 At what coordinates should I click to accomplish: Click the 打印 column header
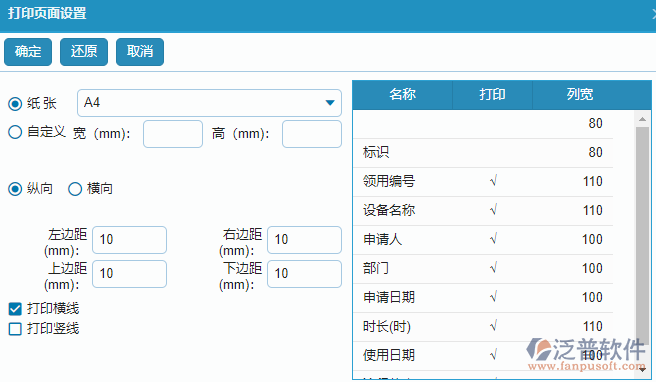pos(492,95)
